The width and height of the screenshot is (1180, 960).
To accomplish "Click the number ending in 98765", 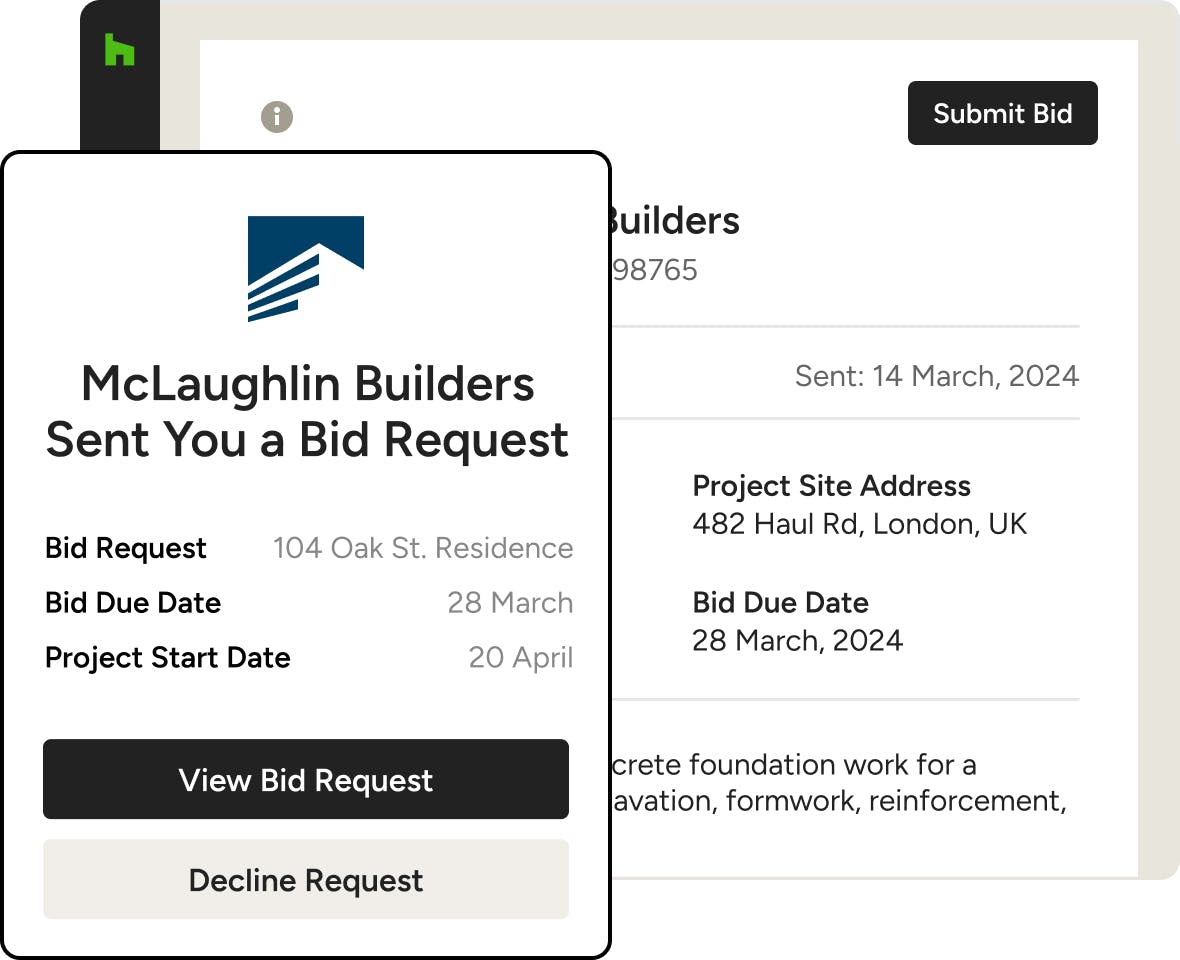I will point(654,270).
